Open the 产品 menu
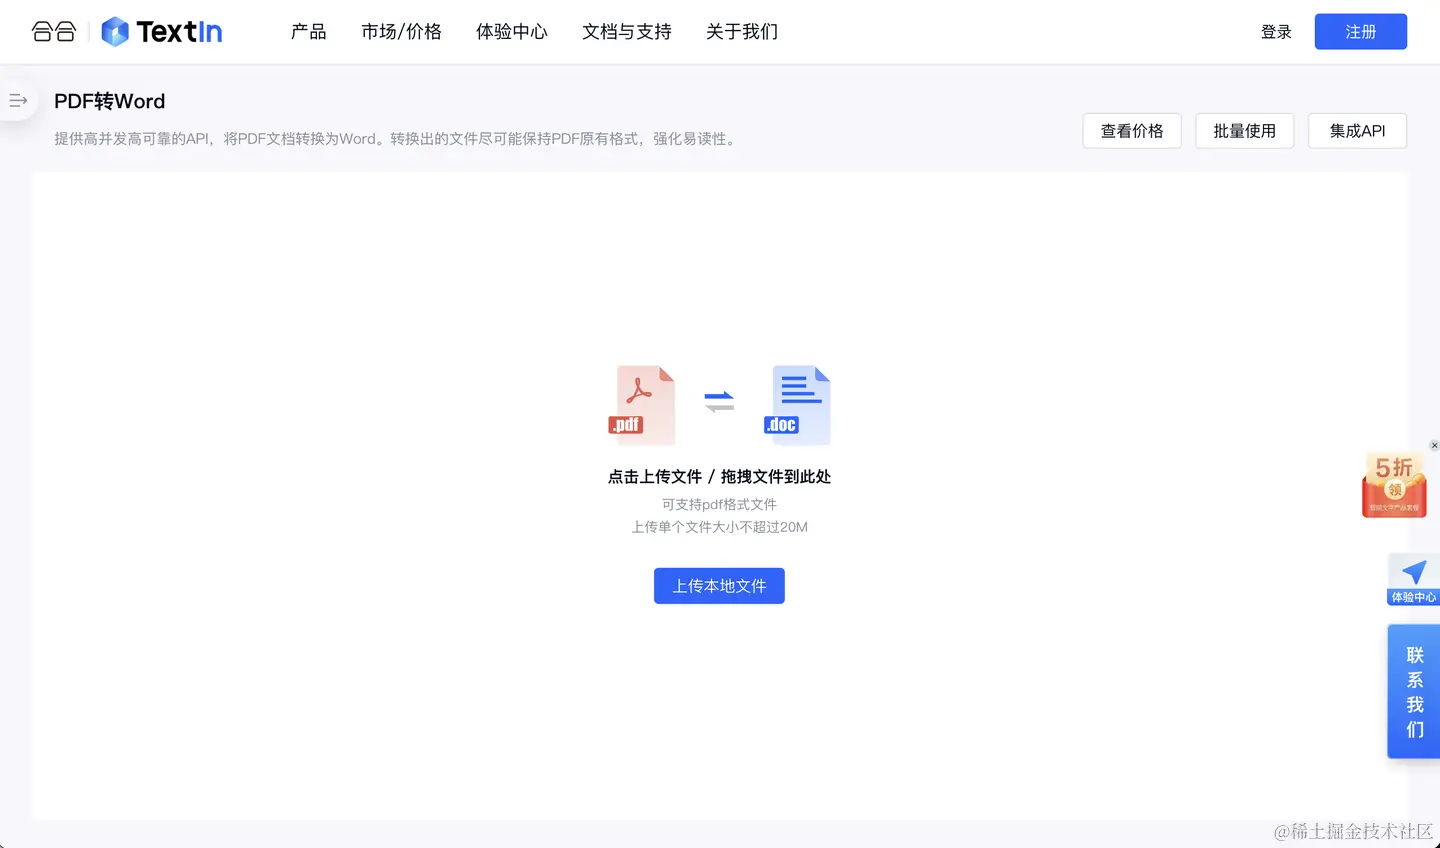 pos(309,32)
